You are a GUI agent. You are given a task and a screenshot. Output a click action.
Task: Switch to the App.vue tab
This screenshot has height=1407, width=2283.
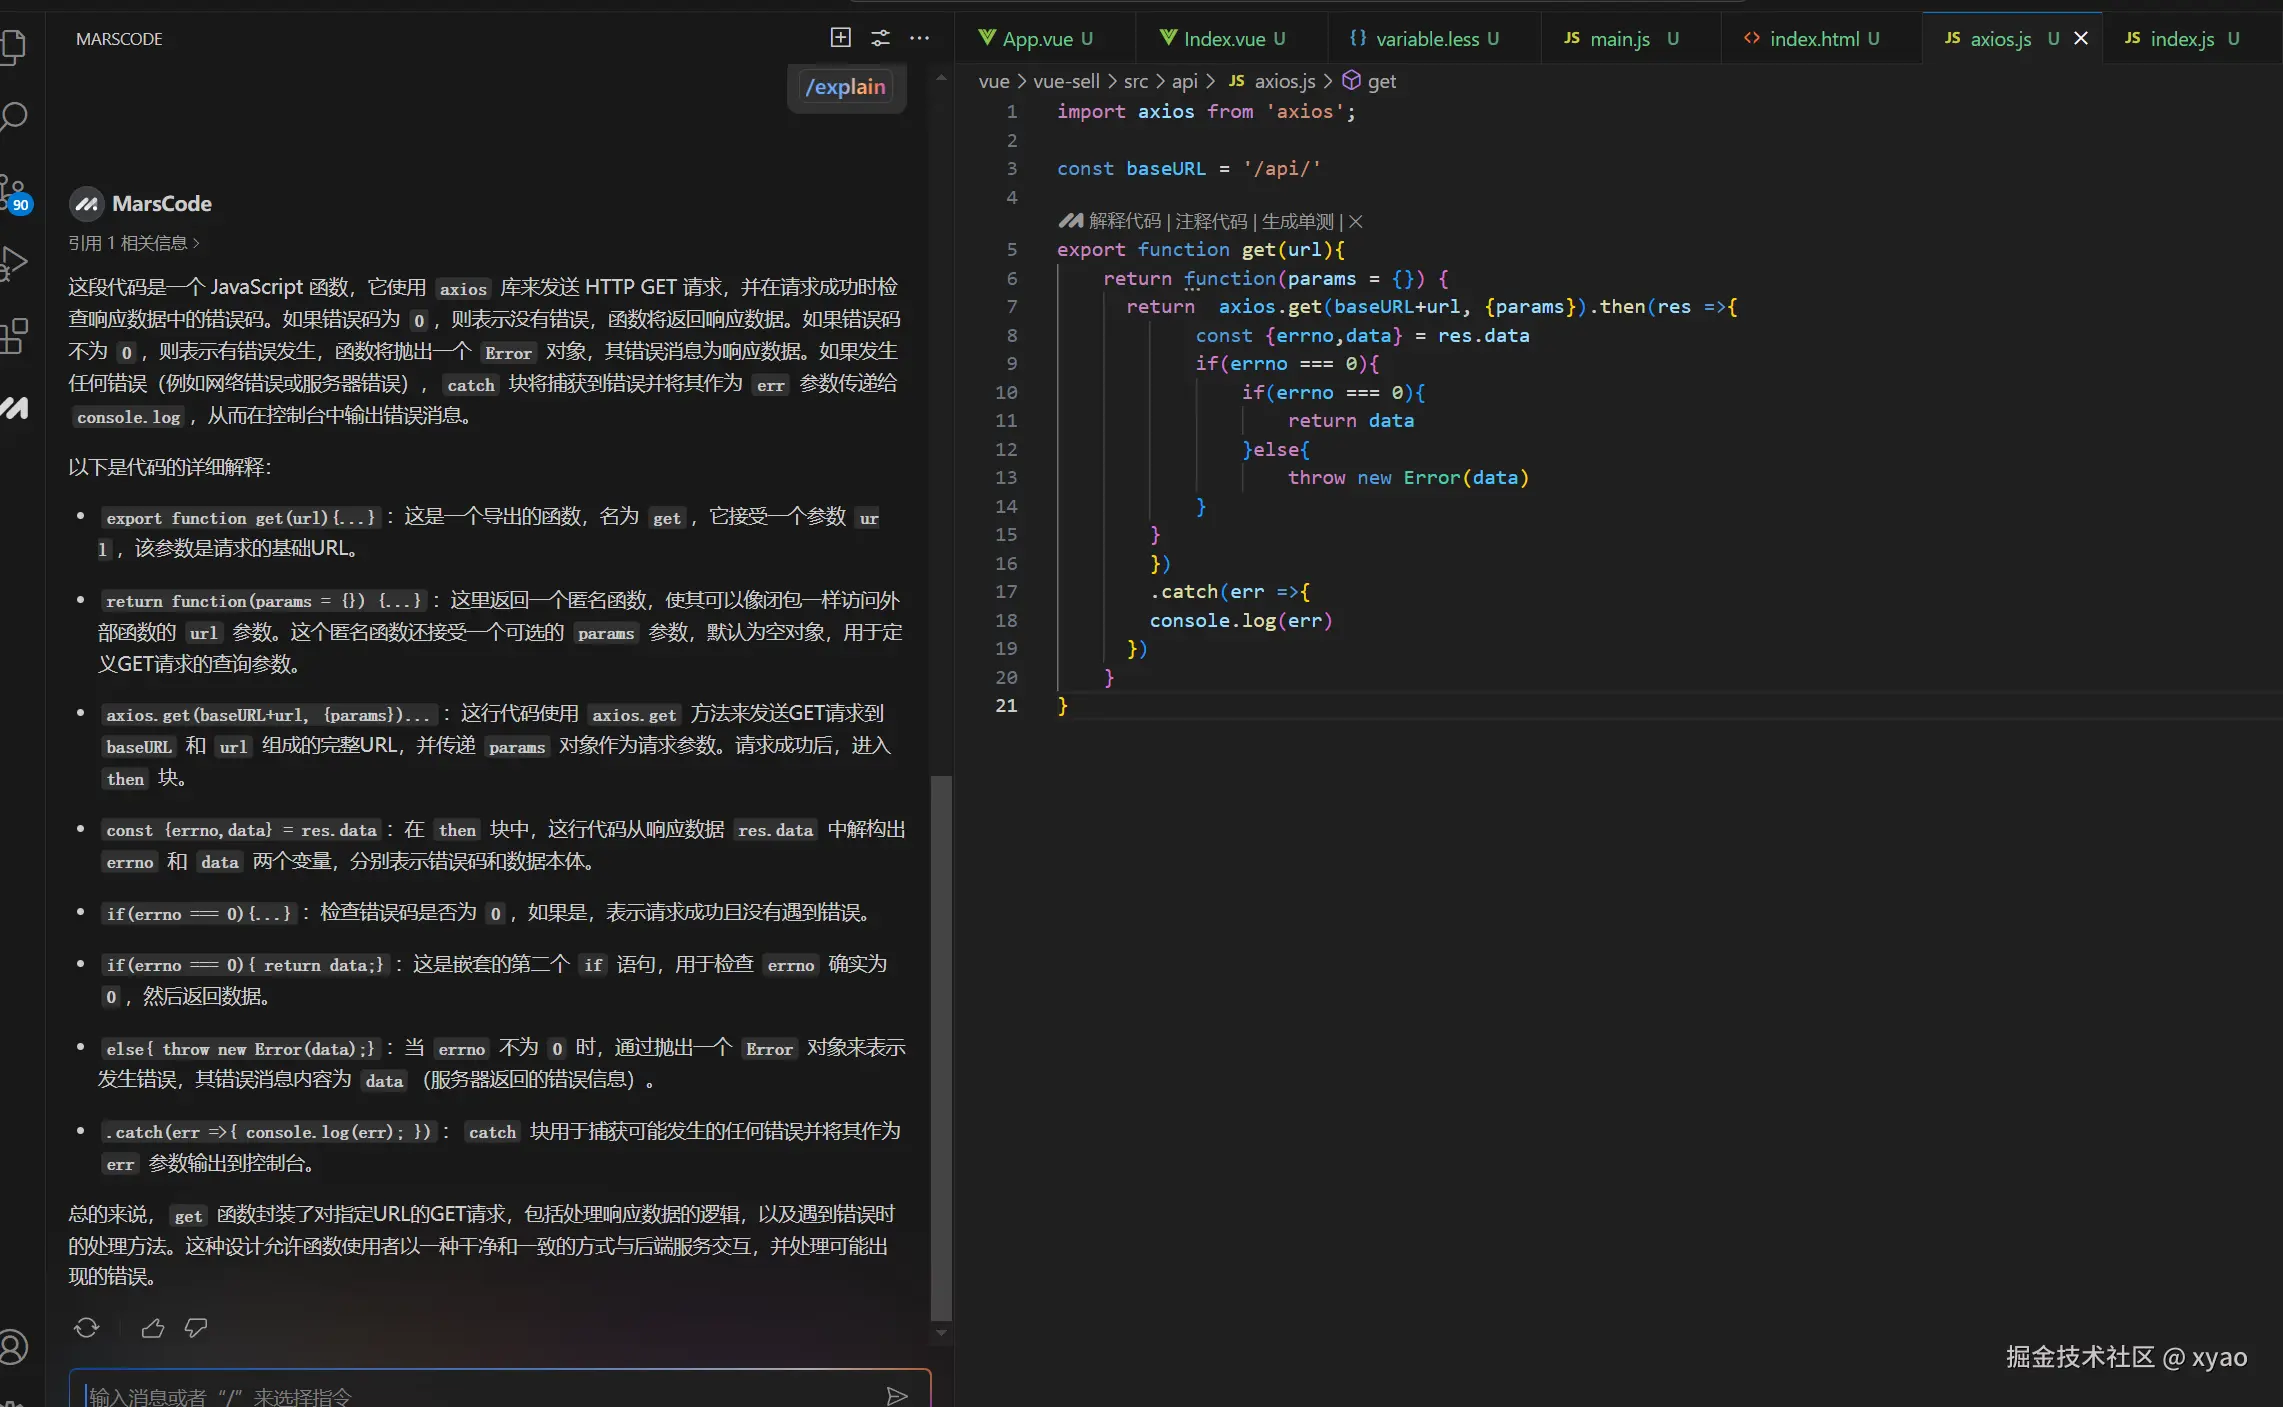tap(1036, 39)
